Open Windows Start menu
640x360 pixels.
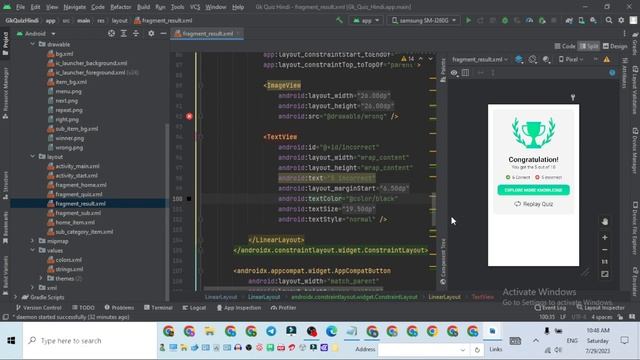tap(11, 340)
